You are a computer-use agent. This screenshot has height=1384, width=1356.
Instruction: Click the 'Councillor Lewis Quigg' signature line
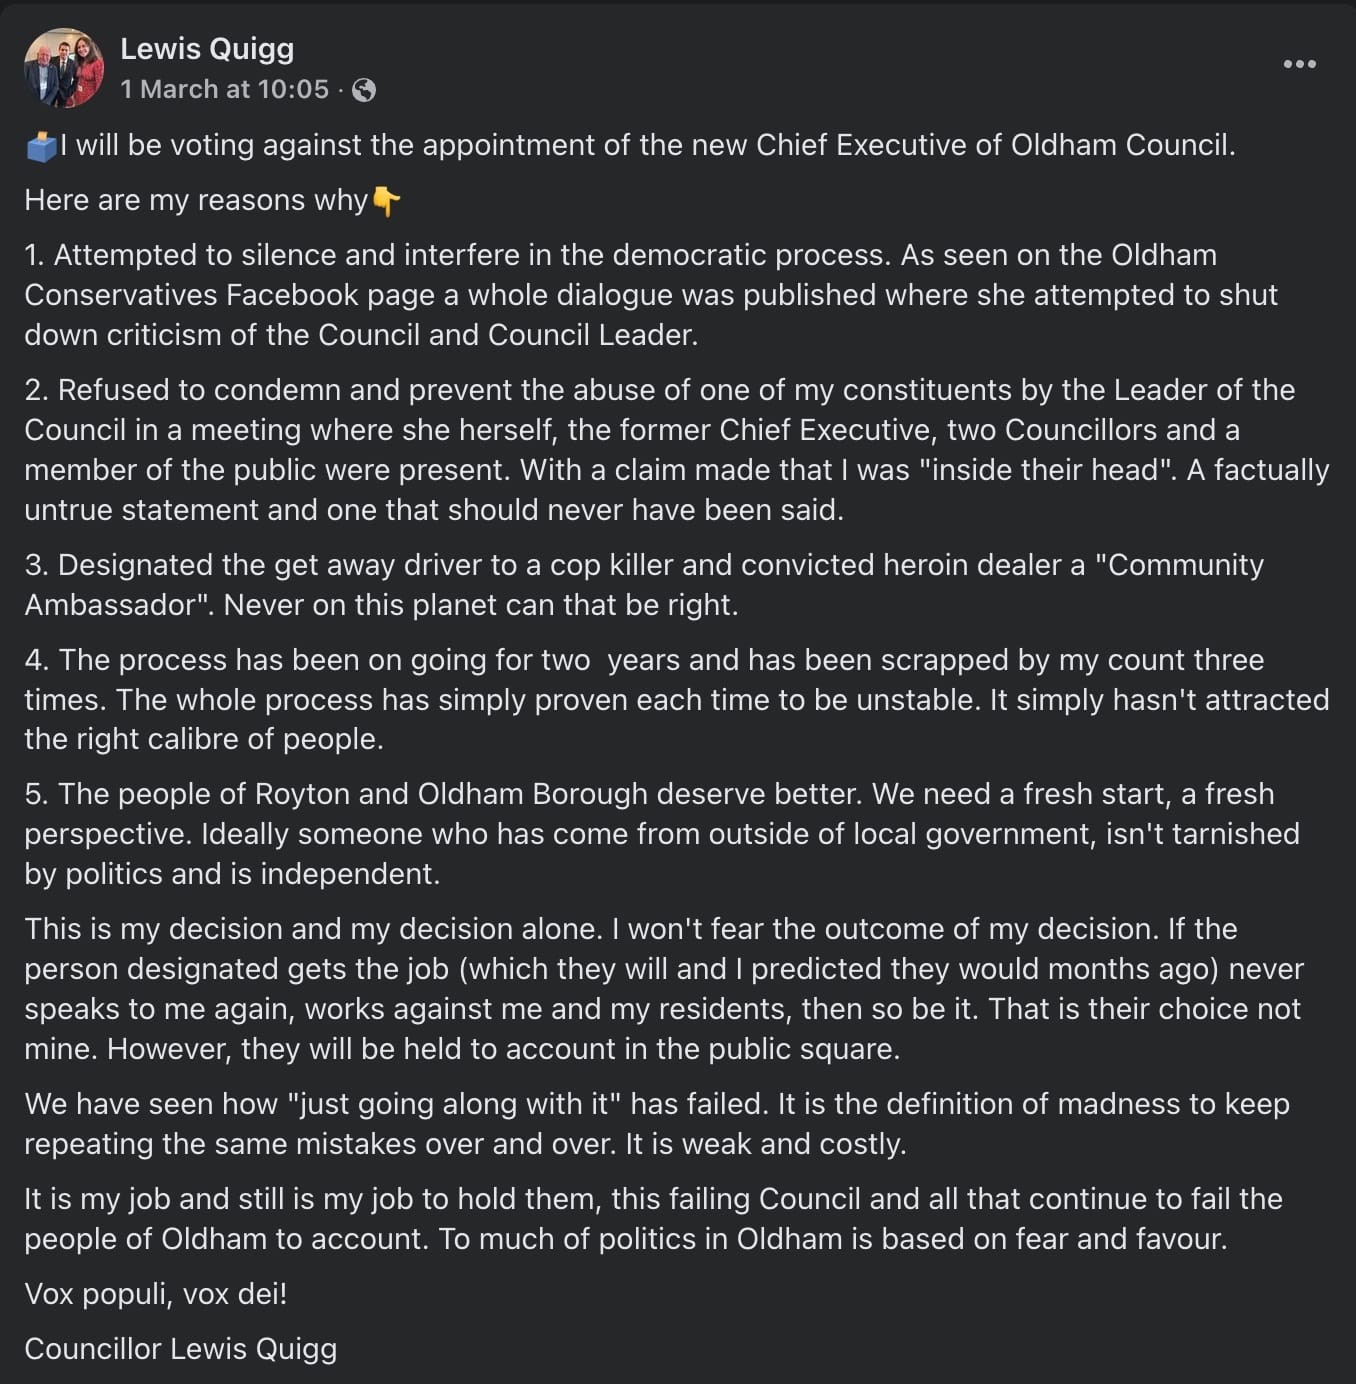coord(181,1349)
